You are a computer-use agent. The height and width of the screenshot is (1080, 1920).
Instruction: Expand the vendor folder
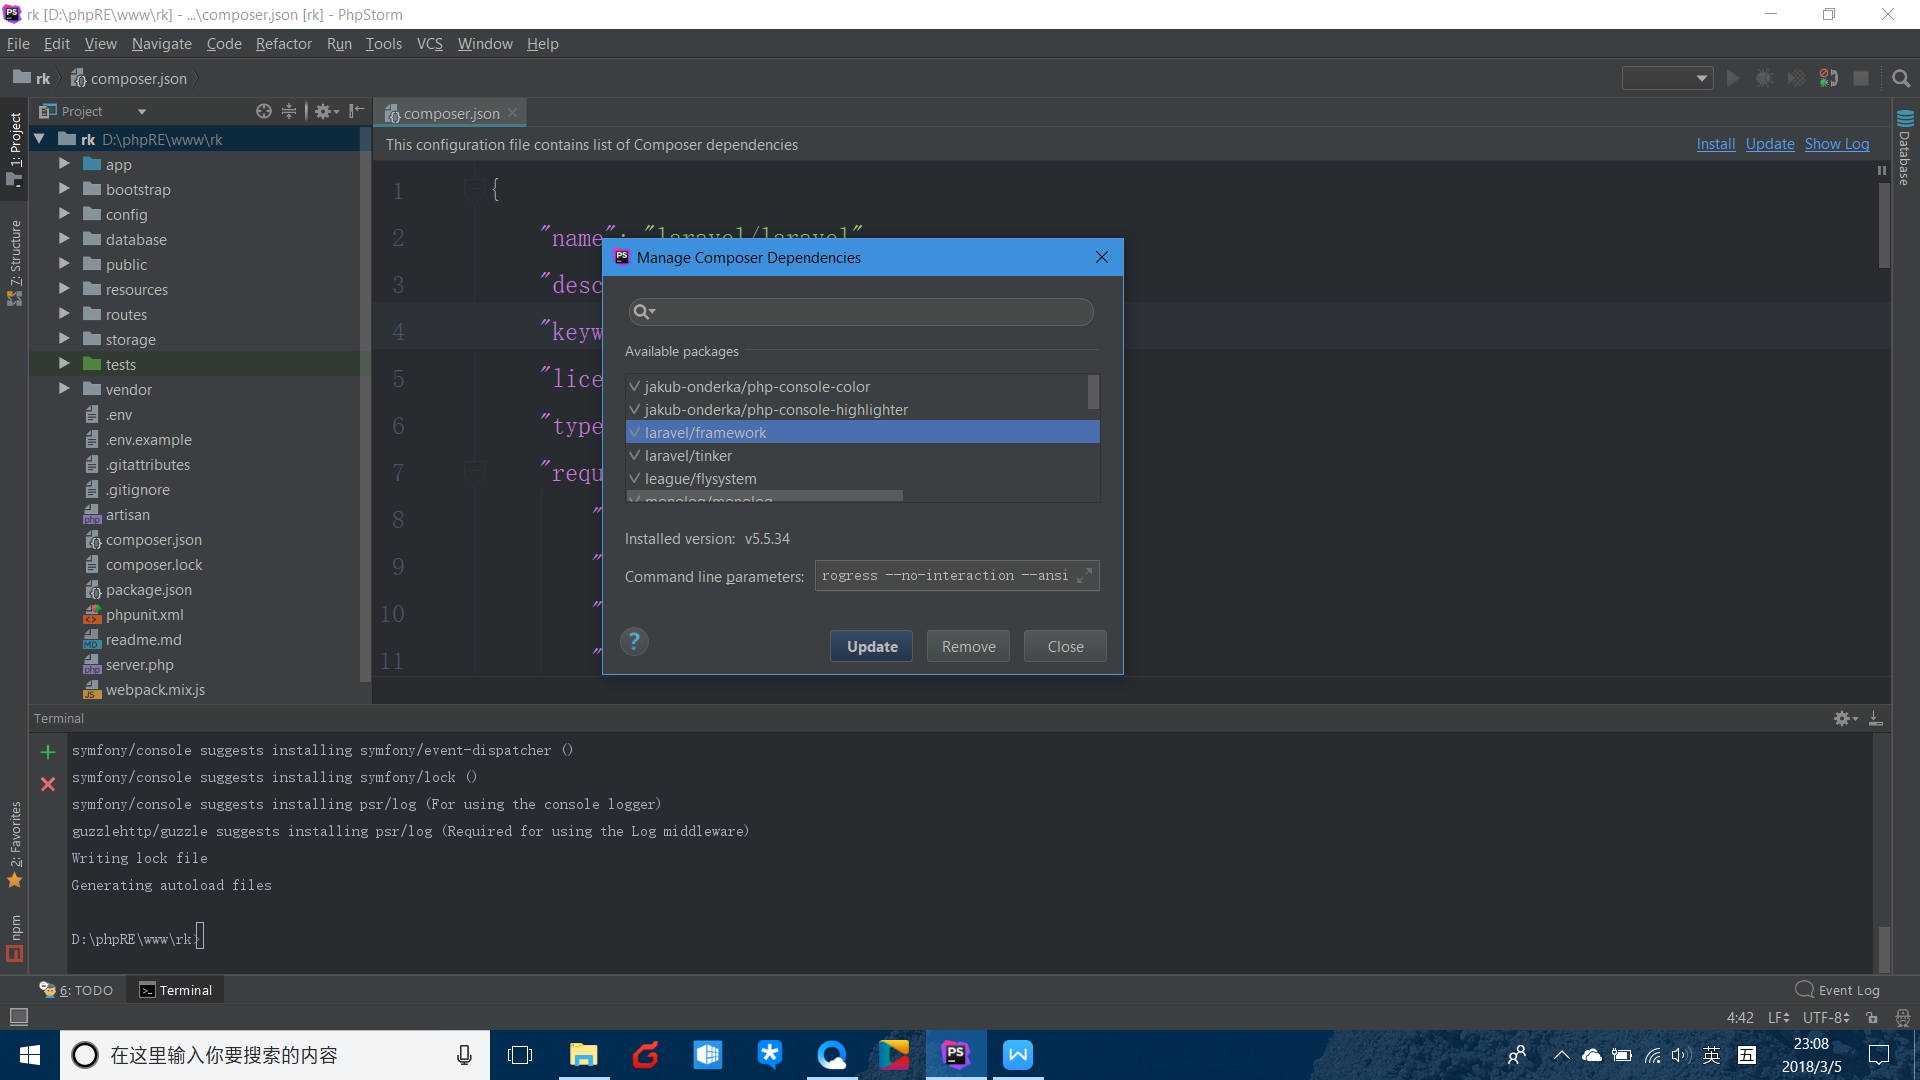[64, 389]
